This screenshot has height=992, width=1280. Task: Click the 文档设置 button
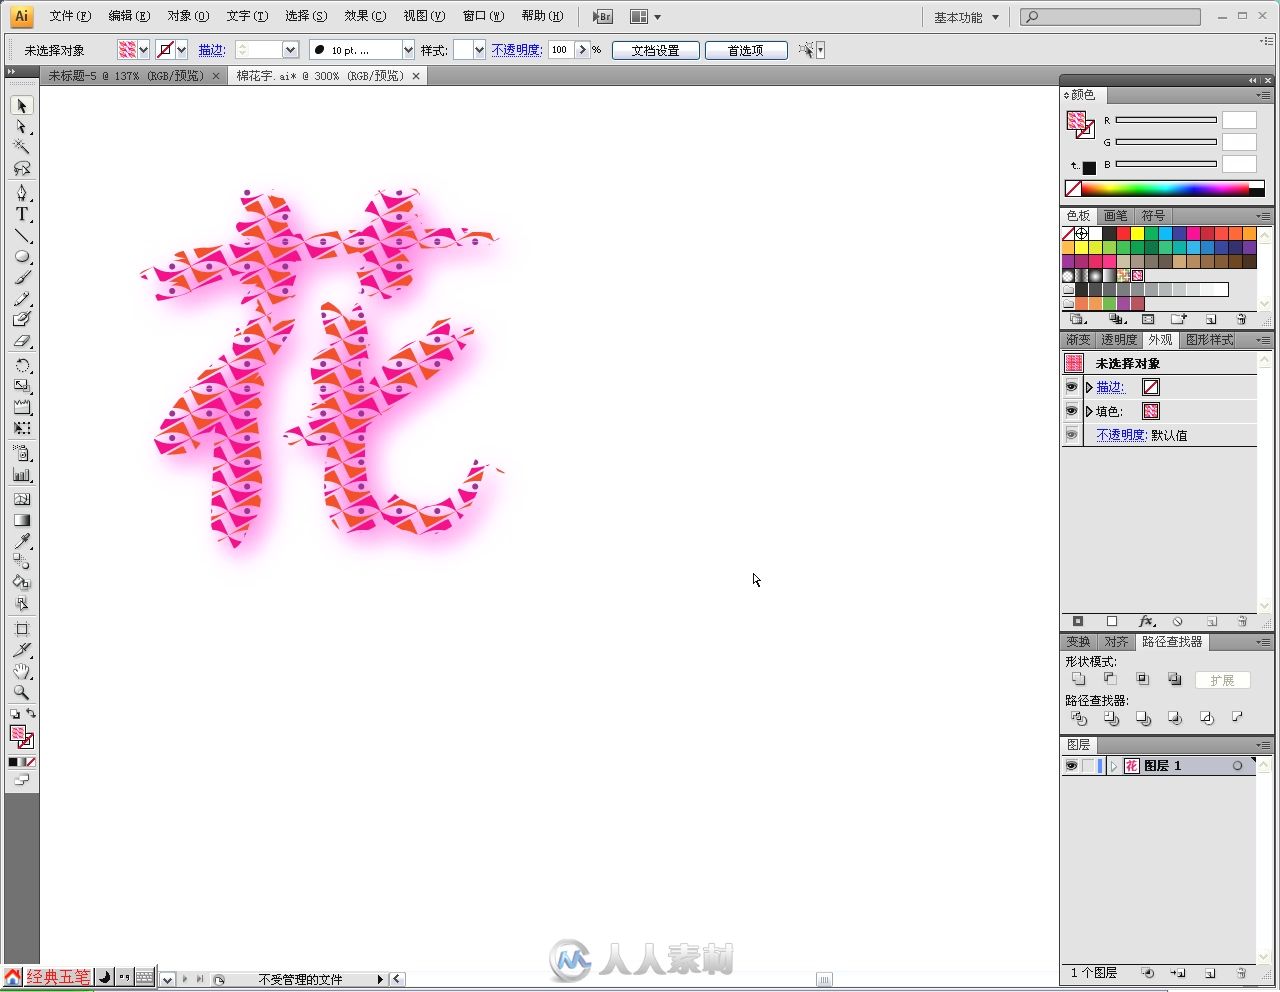655,50
